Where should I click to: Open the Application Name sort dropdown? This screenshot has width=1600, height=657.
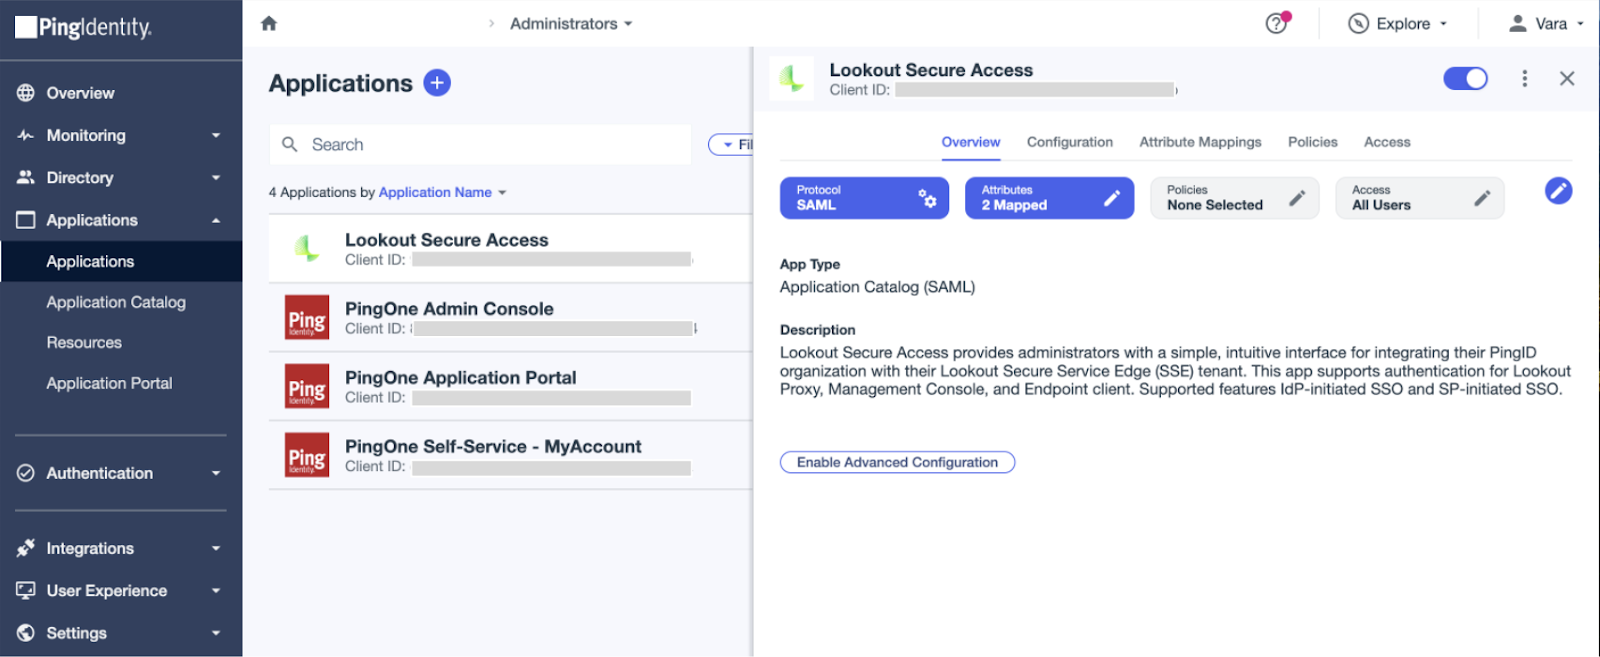[442, 192]
